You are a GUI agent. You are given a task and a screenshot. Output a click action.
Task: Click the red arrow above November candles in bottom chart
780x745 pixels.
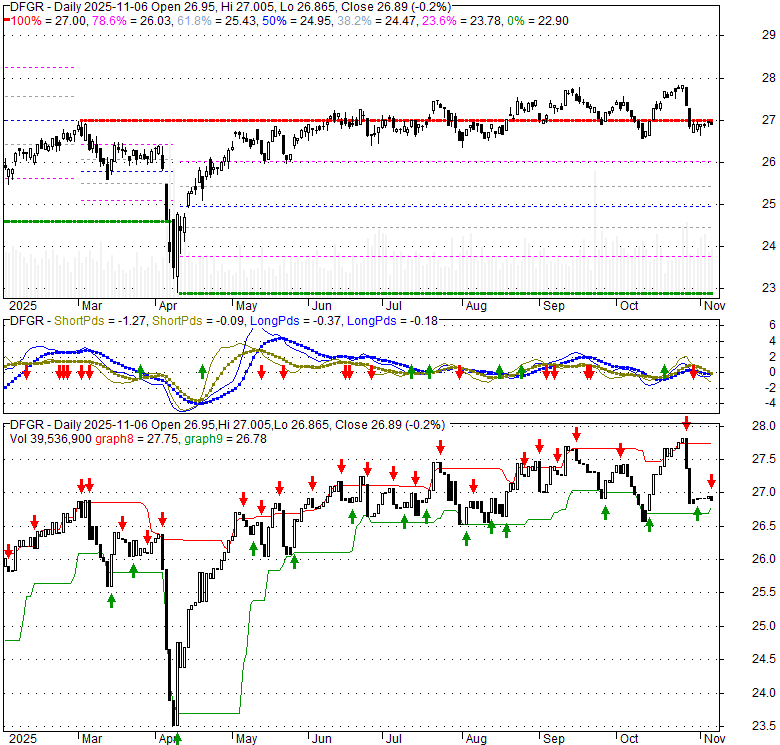pyautogui.click(x=711, y=481)
